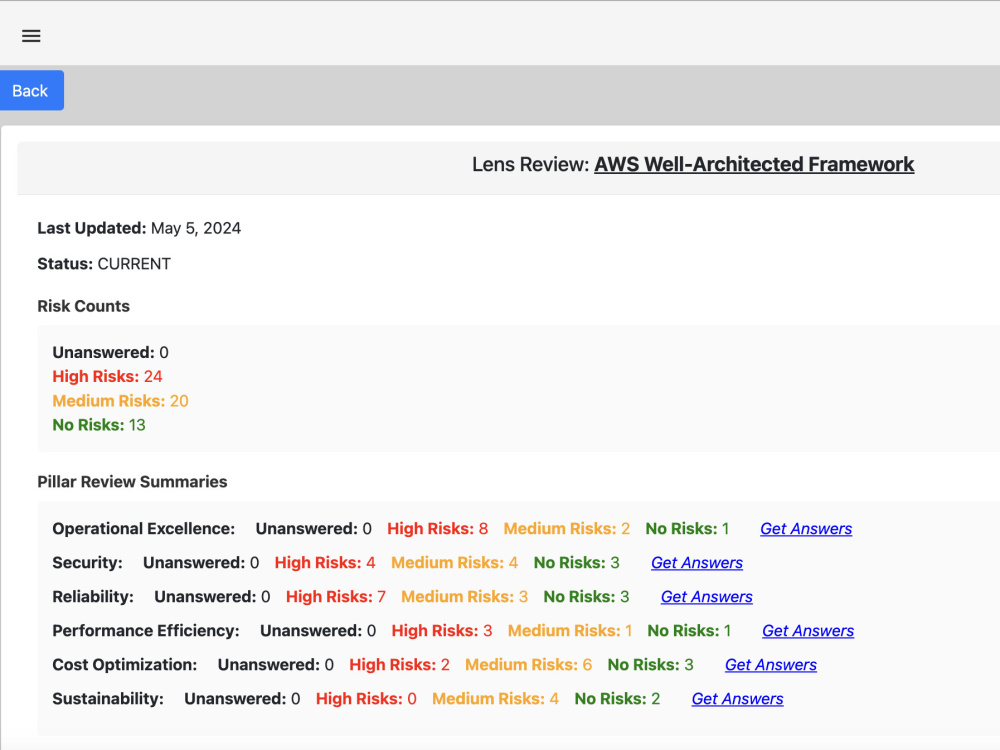Get Answers for Cost Optimization pillar
1000x750 pixels.
tap(770, 664)
